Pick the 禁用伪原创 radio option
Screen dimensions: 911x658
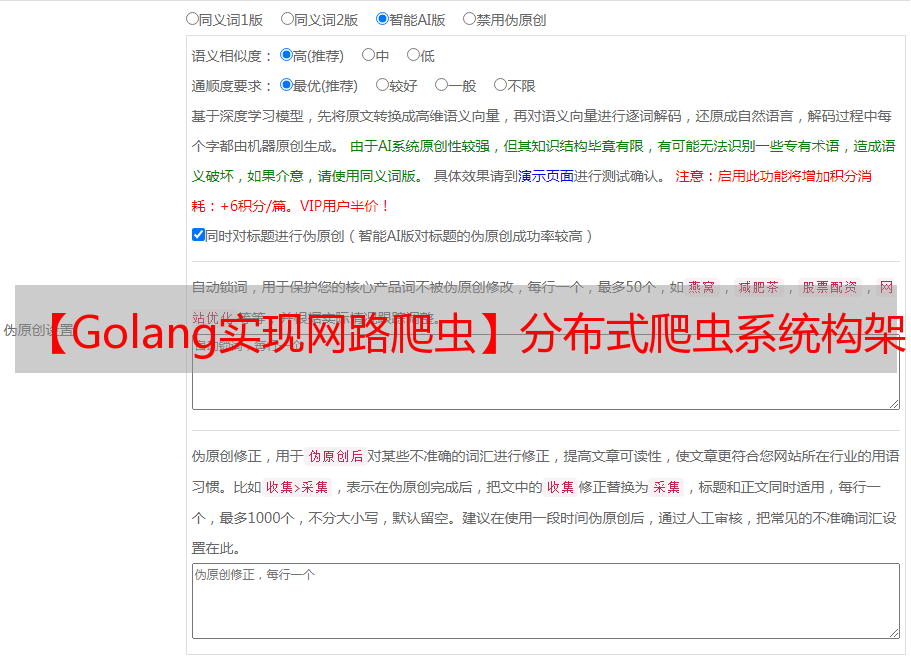[469, 18]
